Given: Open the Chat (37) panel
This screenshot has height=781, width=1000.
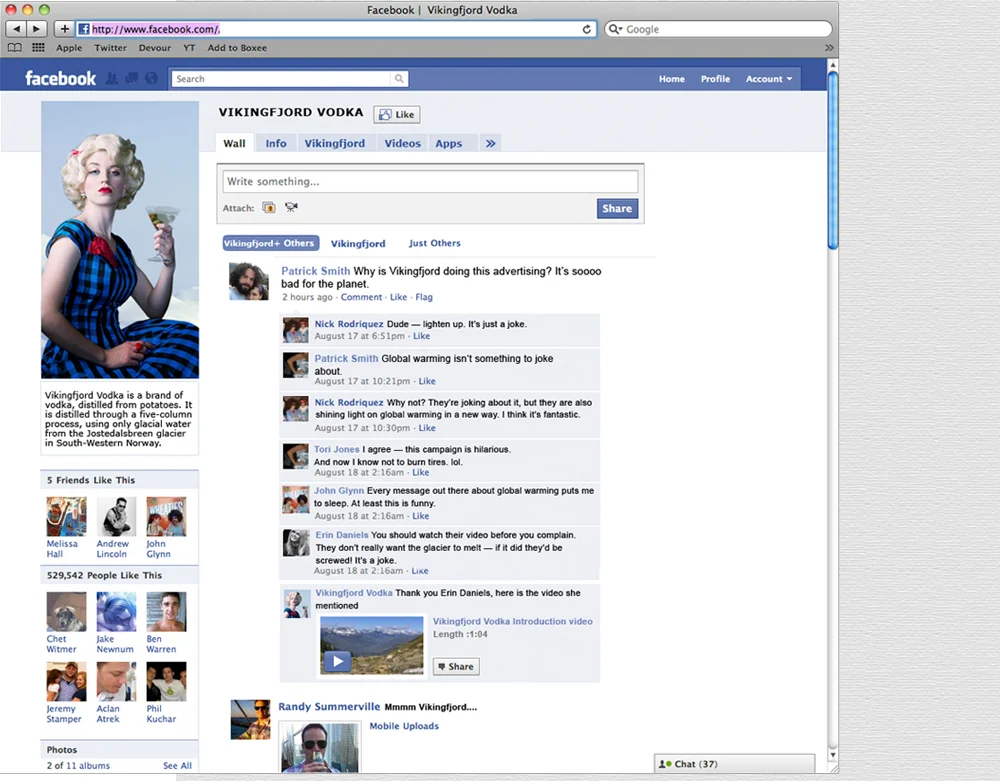Looking at the screenshot, I should tap(734, 764).
